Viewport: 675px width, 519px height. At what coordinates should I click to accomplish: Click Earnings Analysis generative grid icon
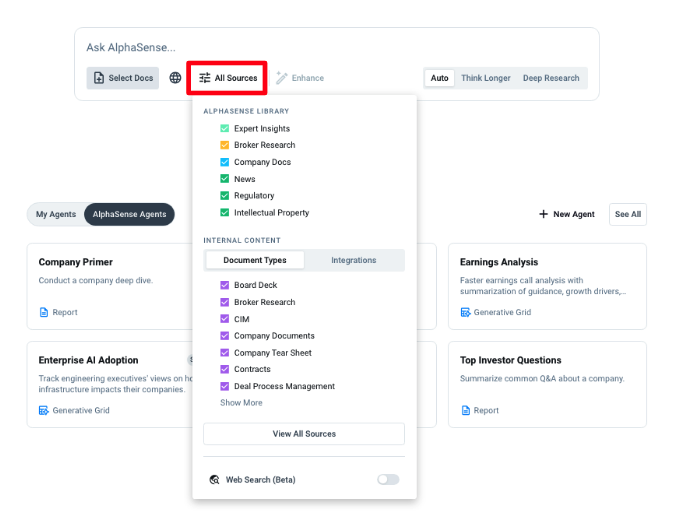pyautogui.click(x=465, y=312)
